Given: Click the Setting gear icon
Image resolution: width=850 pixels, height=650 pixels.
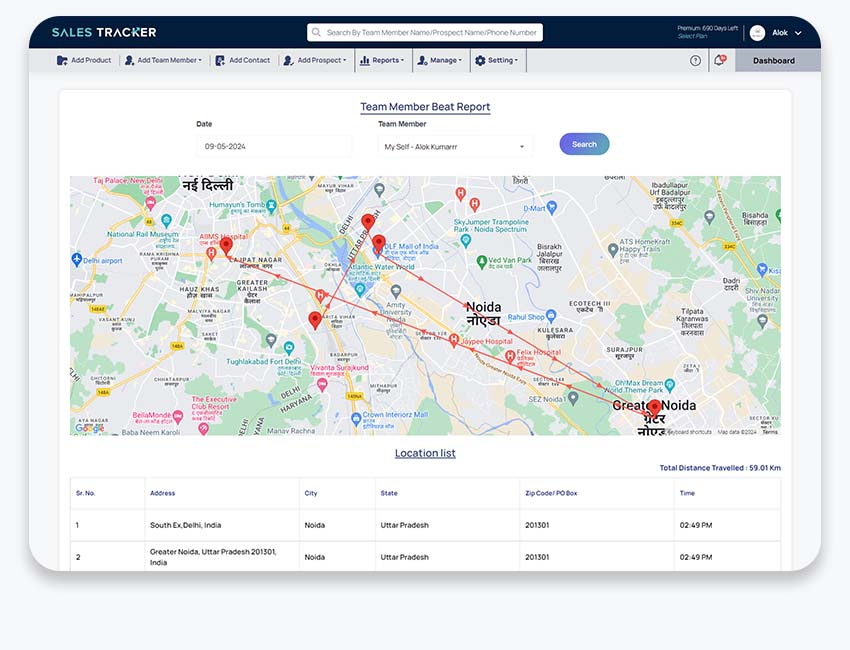Looking at the screenshot, I should pos(480,60).
